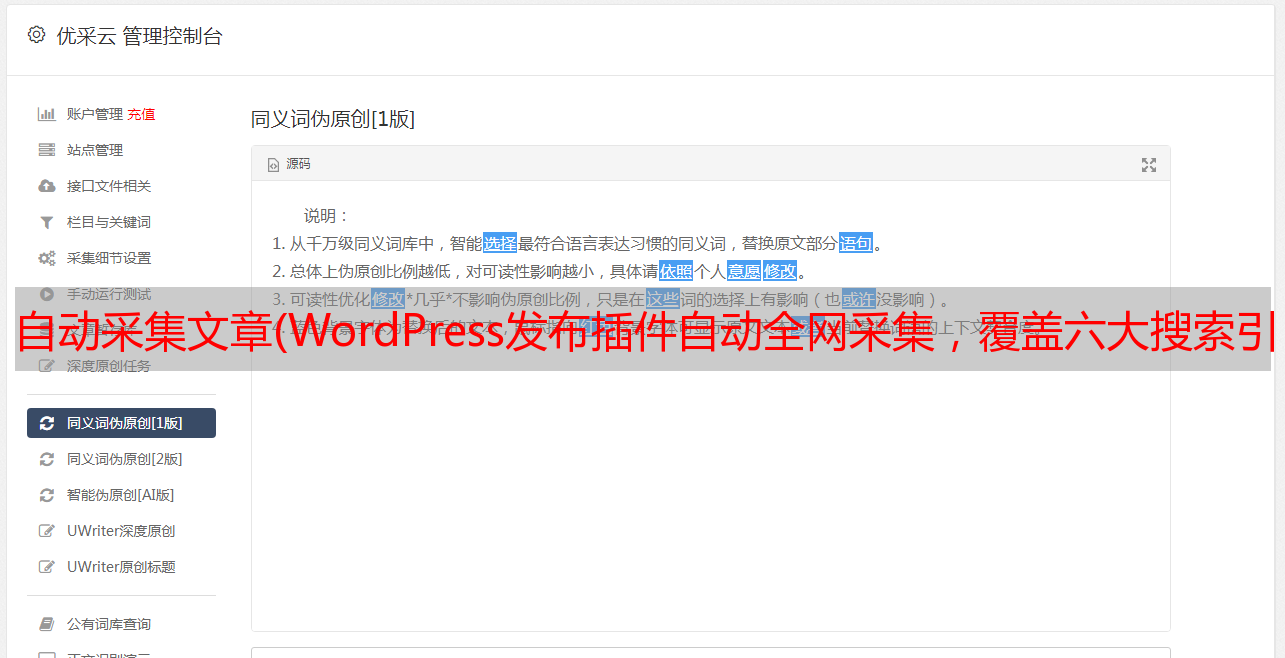The height and width of the screenshot is (658, 1285).
Task: Open 账户管理 in the sidebar
Action: coord(95,114)
